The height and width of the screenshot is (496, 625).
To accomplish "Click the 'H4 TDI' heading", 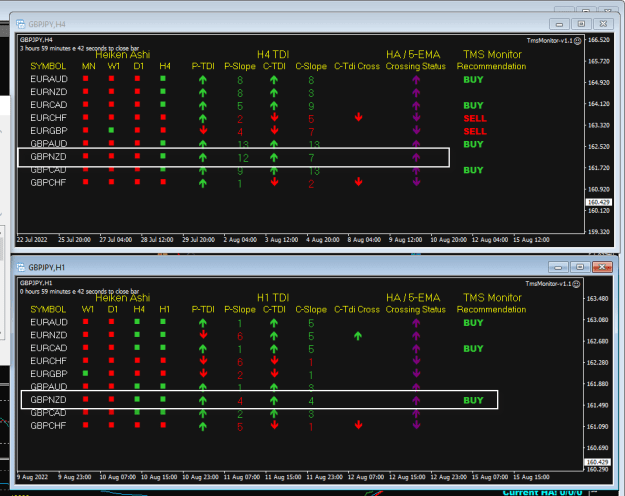I will [x=273, y=55].
